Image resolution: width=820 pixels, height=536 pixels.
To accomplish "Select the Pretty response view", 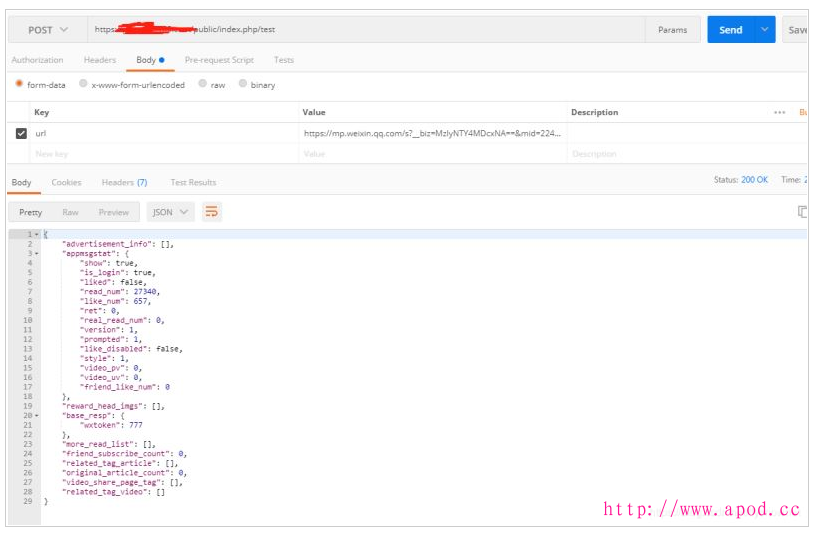I will point(30,212).
